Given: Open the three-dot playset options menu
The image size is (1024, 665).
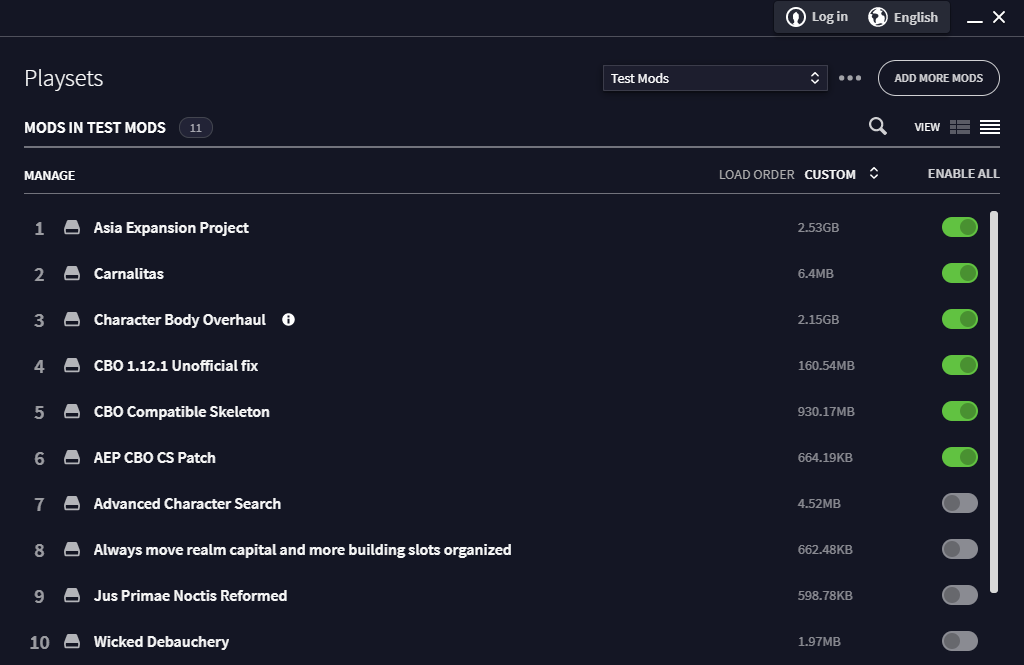Looking at the screenshot, I should coord(850,78).
